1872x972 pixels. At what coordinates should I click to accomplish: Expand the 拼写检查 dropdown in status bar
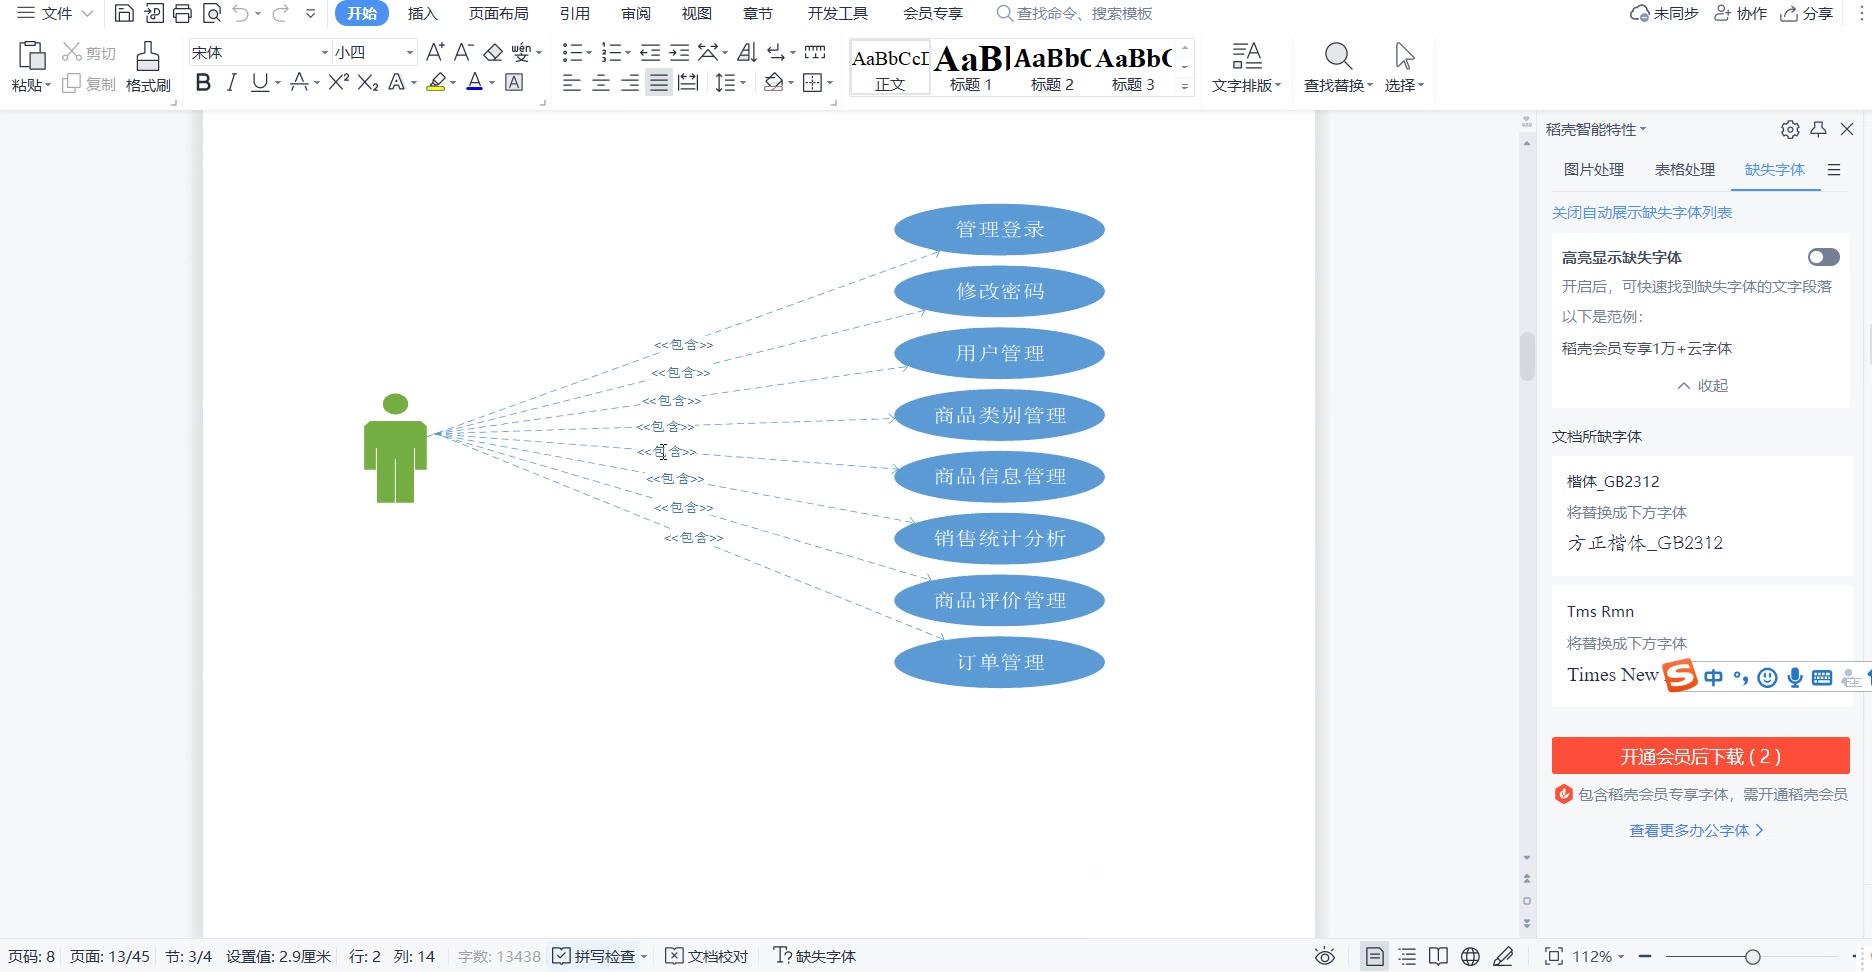click(x=644, y=957)
